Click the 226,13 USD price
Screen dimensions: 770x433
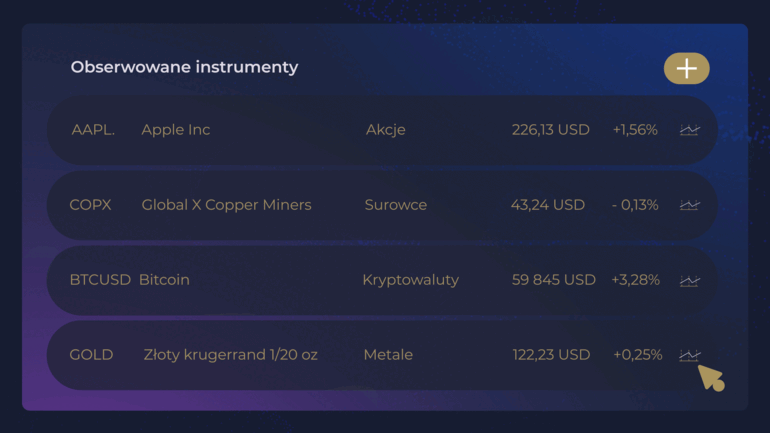(x=551, y=130)
